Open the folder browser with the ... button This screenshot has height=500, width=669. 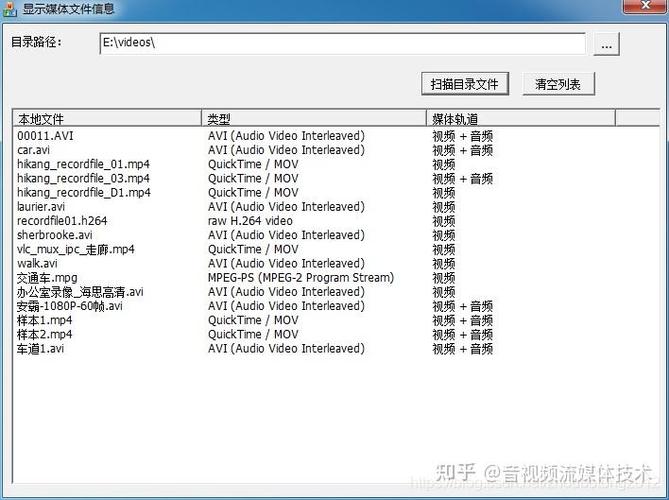coord(606,44)
